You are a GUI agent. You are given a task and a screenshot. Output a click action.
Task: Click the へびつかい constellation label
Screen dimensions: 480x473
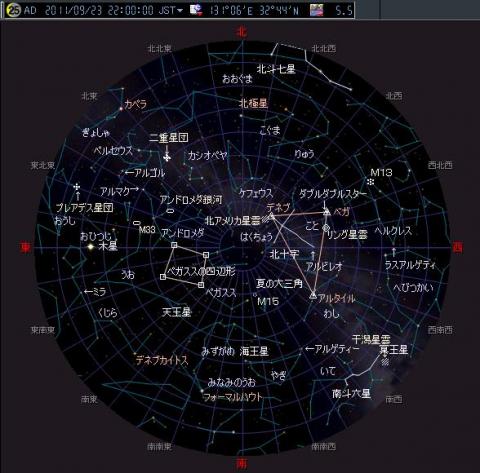413,287
